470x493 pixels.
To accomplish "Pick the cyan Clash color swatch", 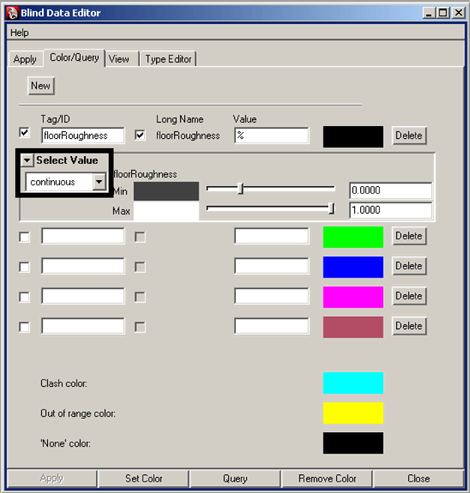I will pos(353,383).
